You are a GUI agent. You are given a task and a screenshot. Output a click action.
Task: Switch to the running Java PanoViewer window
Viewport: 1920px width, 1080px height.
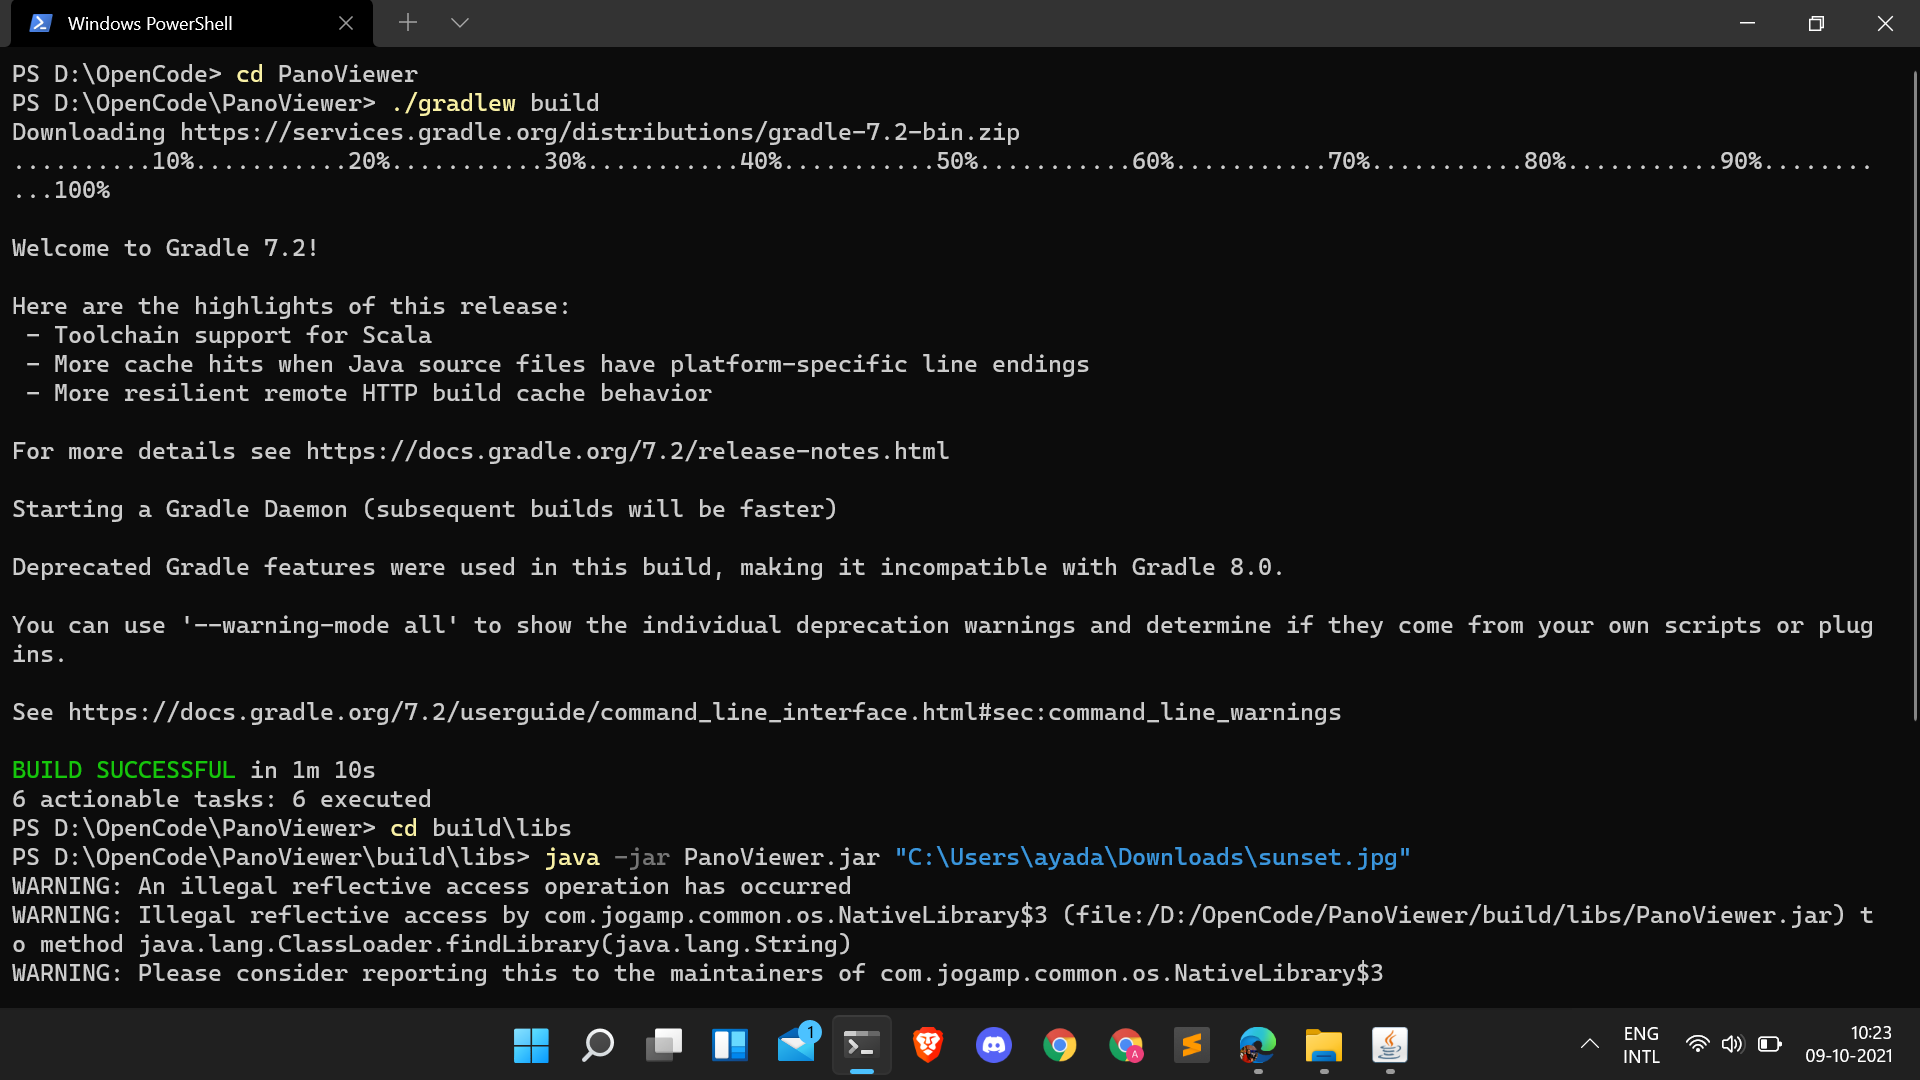coord(1390,1045)
